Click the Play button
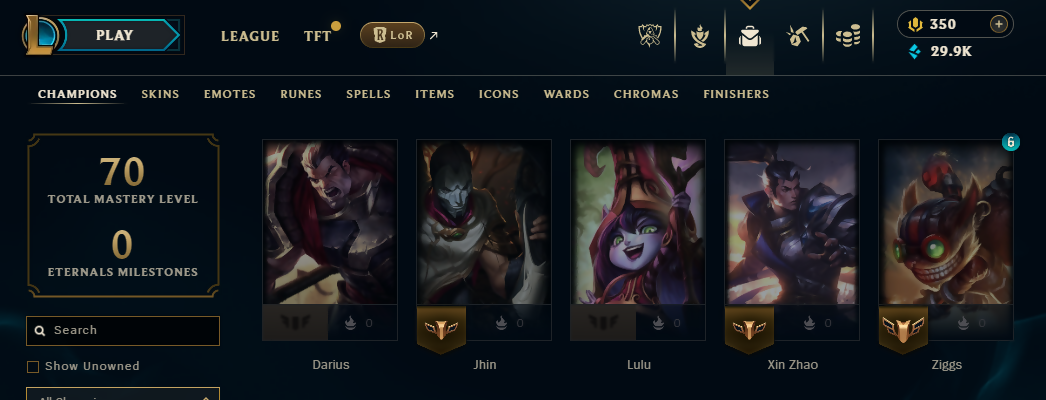 pos(115,35)
